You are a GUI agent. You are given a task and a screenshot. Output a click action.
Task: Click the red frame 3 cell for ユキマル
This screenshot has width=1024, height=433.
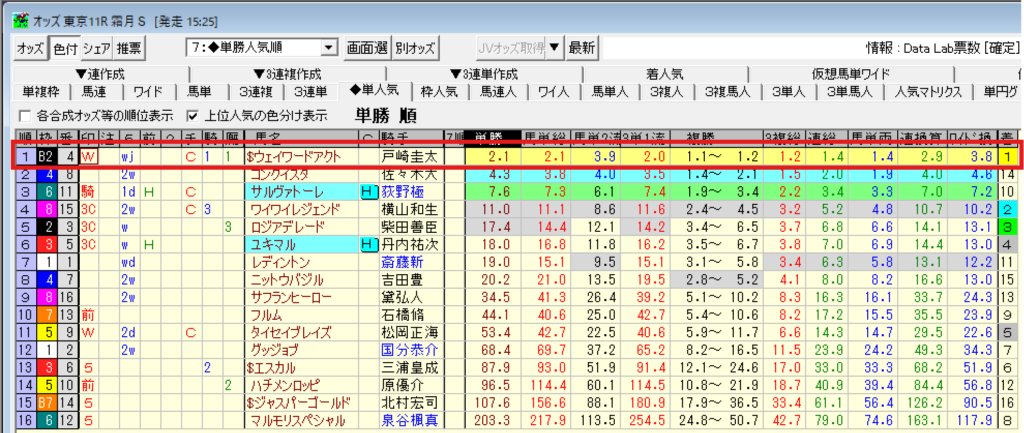point(45,244)
